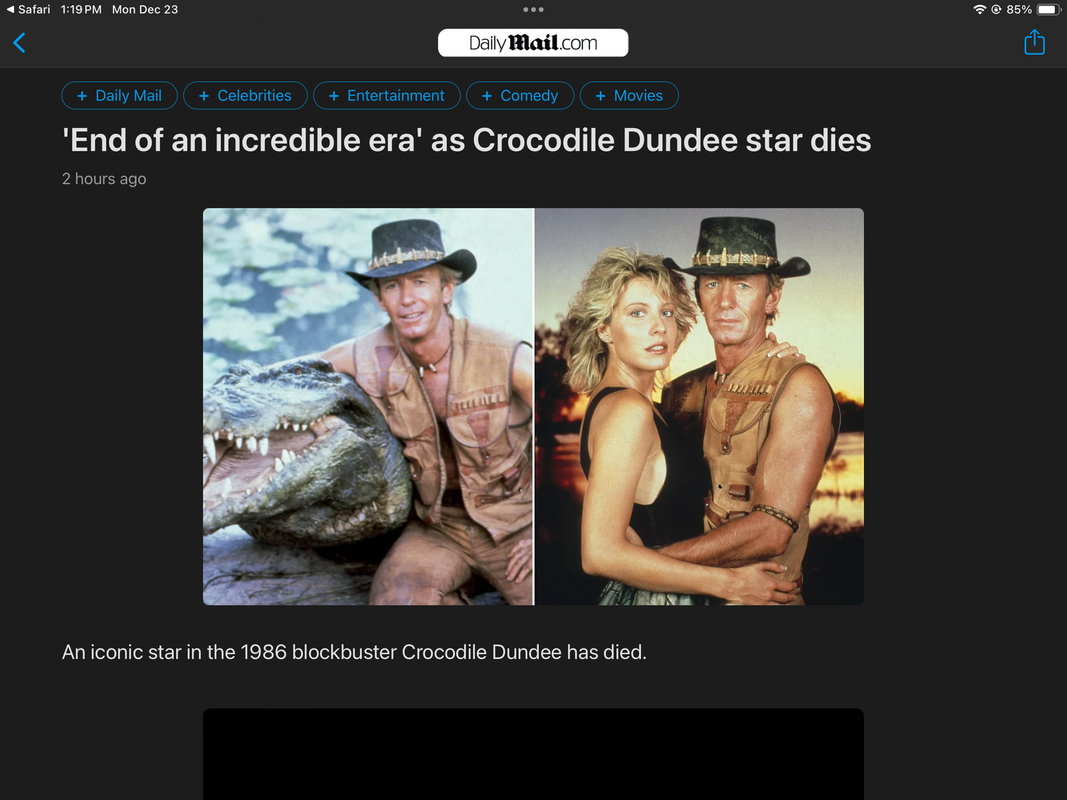Image resolution: width=1067 pixels, height=800 pixels.
Task: Tap the orientation lock status icon
Action: pos(996,10)
